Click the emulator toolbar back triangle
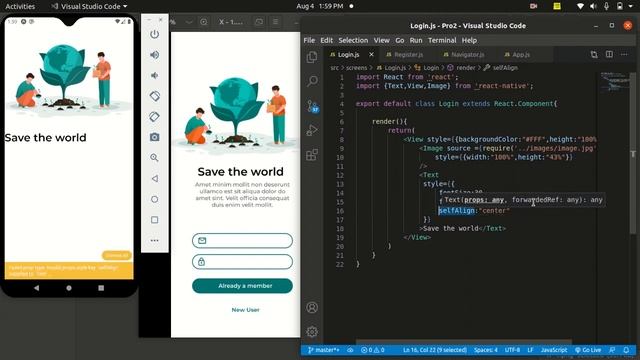Screen dimensions: 640x360 pos(154,178)
